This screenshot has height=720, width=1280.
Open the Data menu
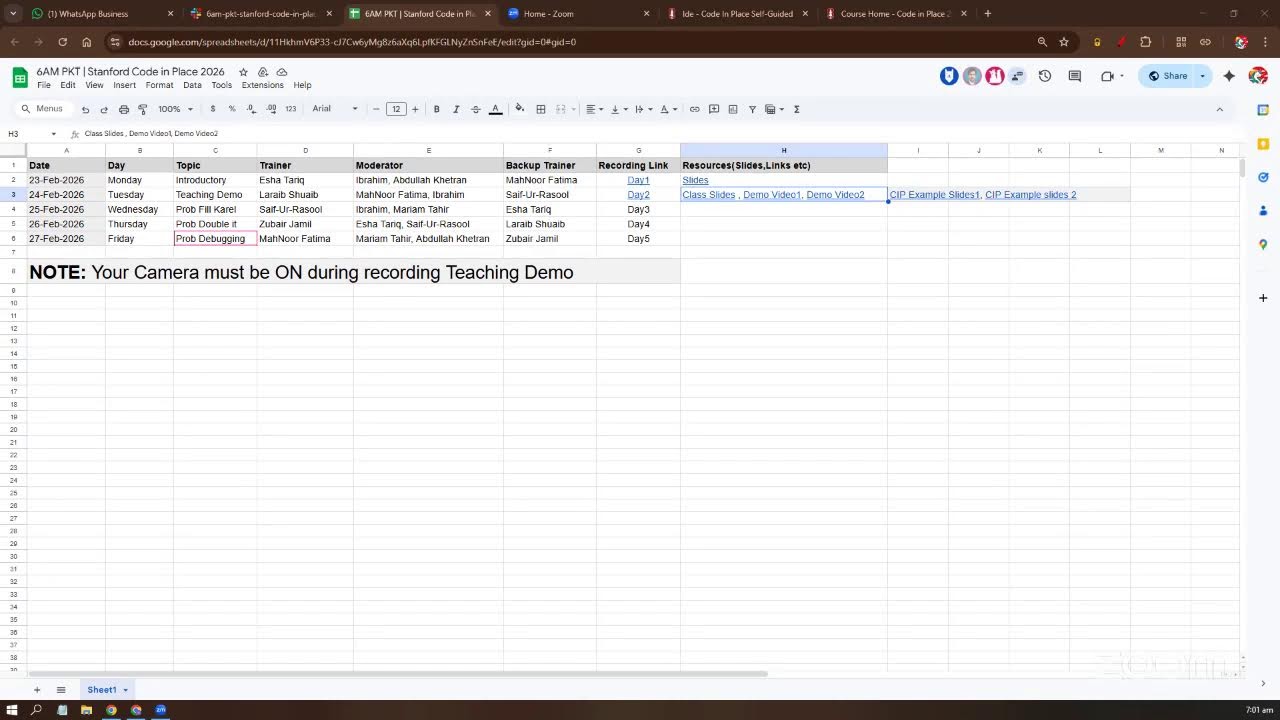pyautogui.click(x=192, y=85)
